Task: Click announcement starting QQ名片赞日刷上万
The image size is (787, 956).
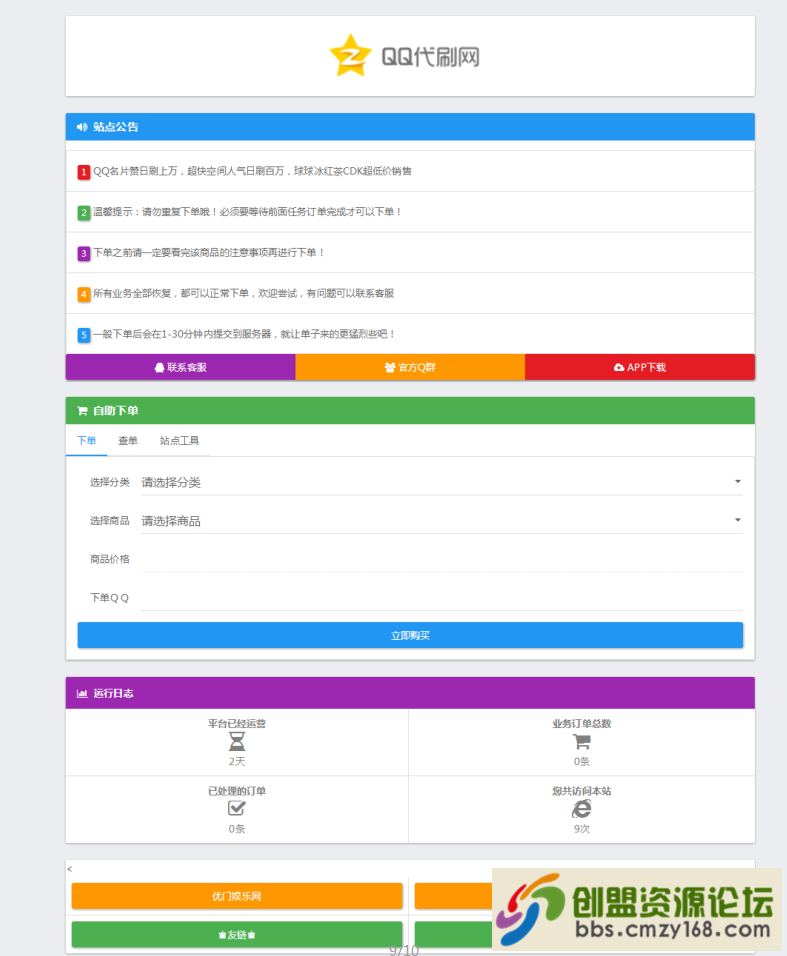Action: pyautogui.click(x=252, y=171)
